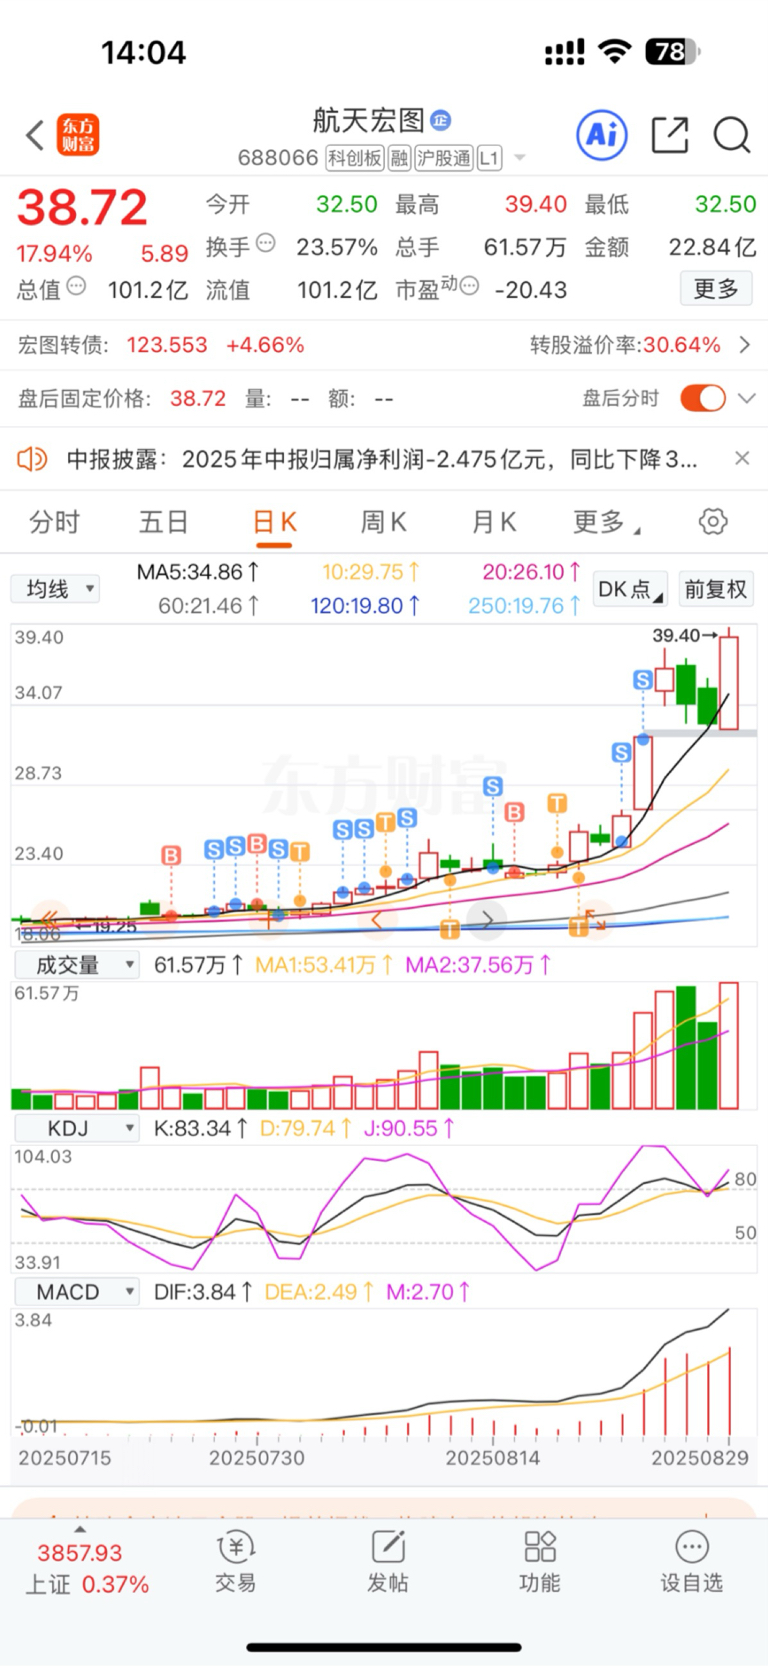
Task: Open the chevron at the 转股溢价率 row
Action: point(744,345)
